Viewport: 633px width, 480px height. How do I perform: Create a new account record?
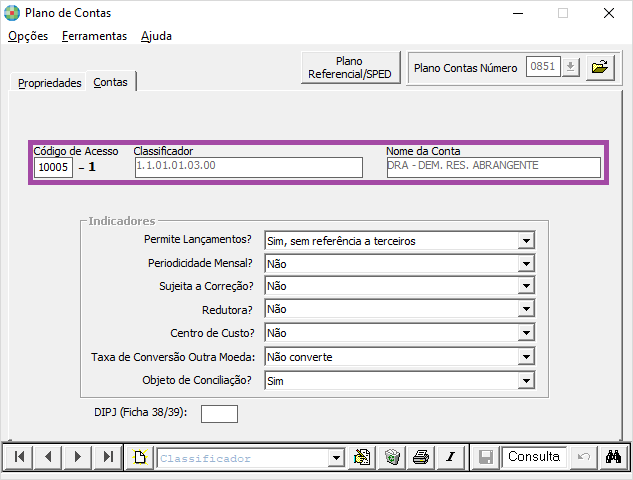point(140,457)
